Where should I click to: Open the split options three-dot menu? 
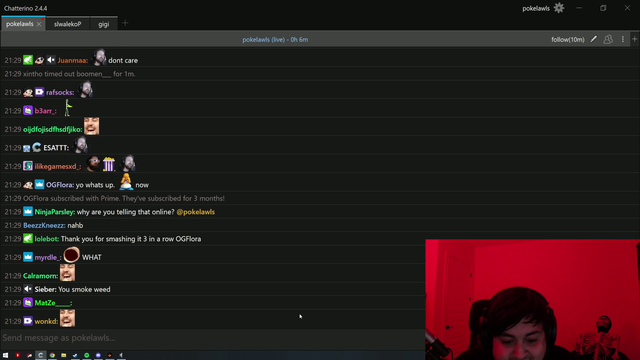click(x=623, y=39)
